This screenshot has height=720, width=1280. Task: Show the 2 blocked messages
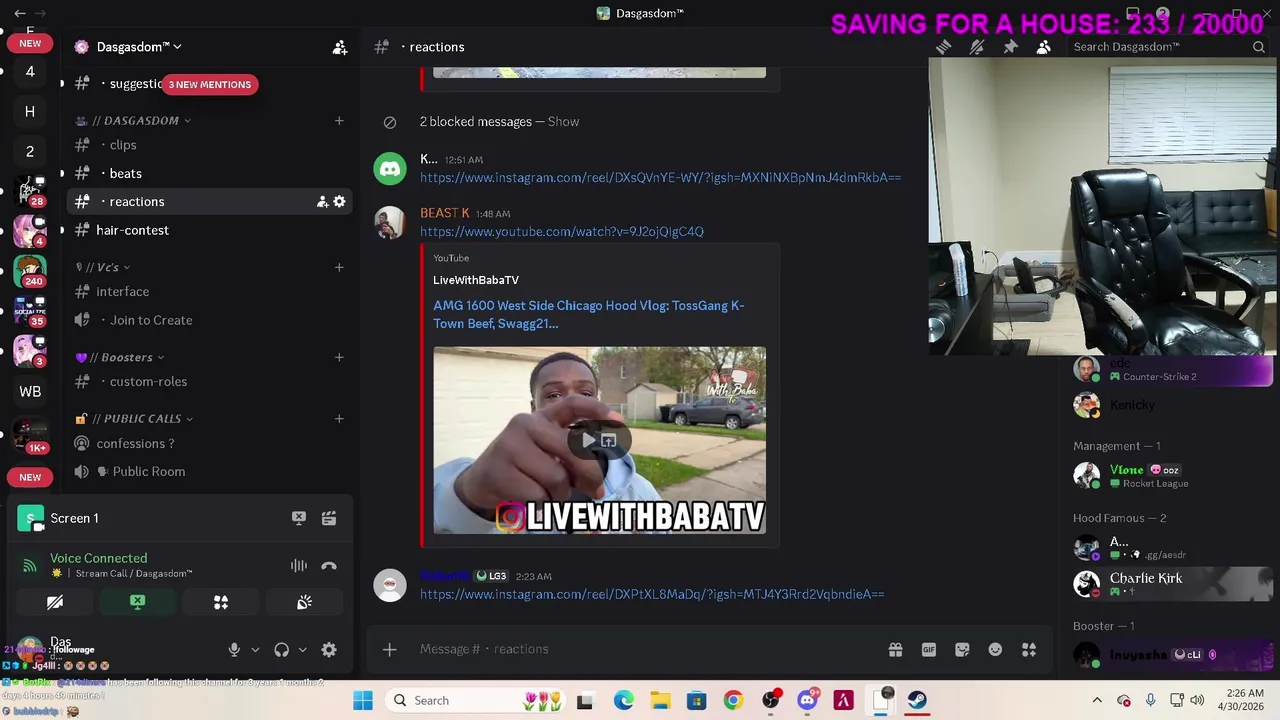(x=563, y=122)
